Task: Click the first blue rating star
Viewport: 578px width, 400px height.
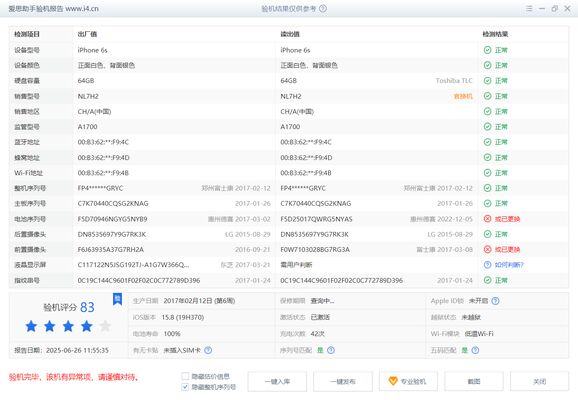Action: pyautogui.click(x=31, y=326)
